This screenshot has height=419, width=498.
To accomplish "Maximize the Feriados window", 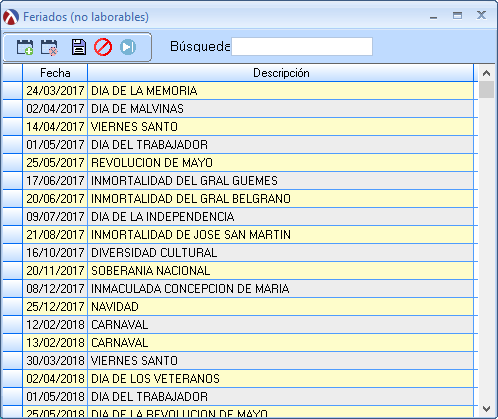I will tap(457, 16).
